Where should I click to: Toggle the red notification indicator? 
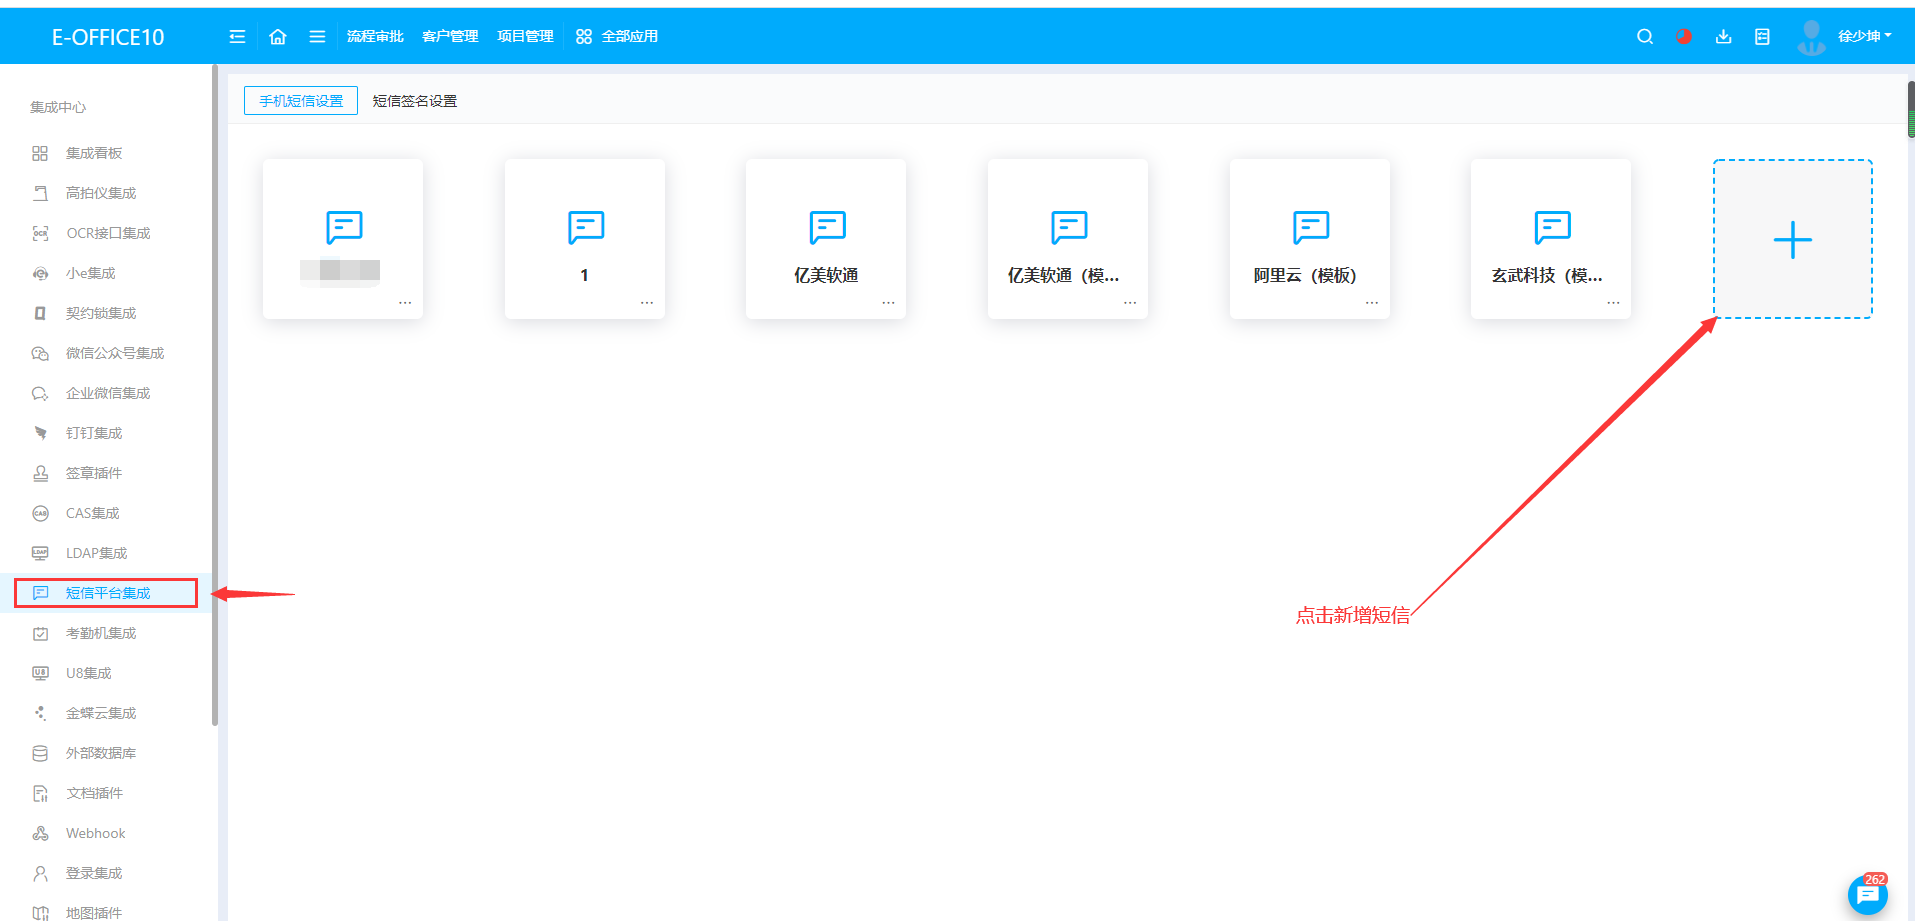click(x=1683, y=36)
